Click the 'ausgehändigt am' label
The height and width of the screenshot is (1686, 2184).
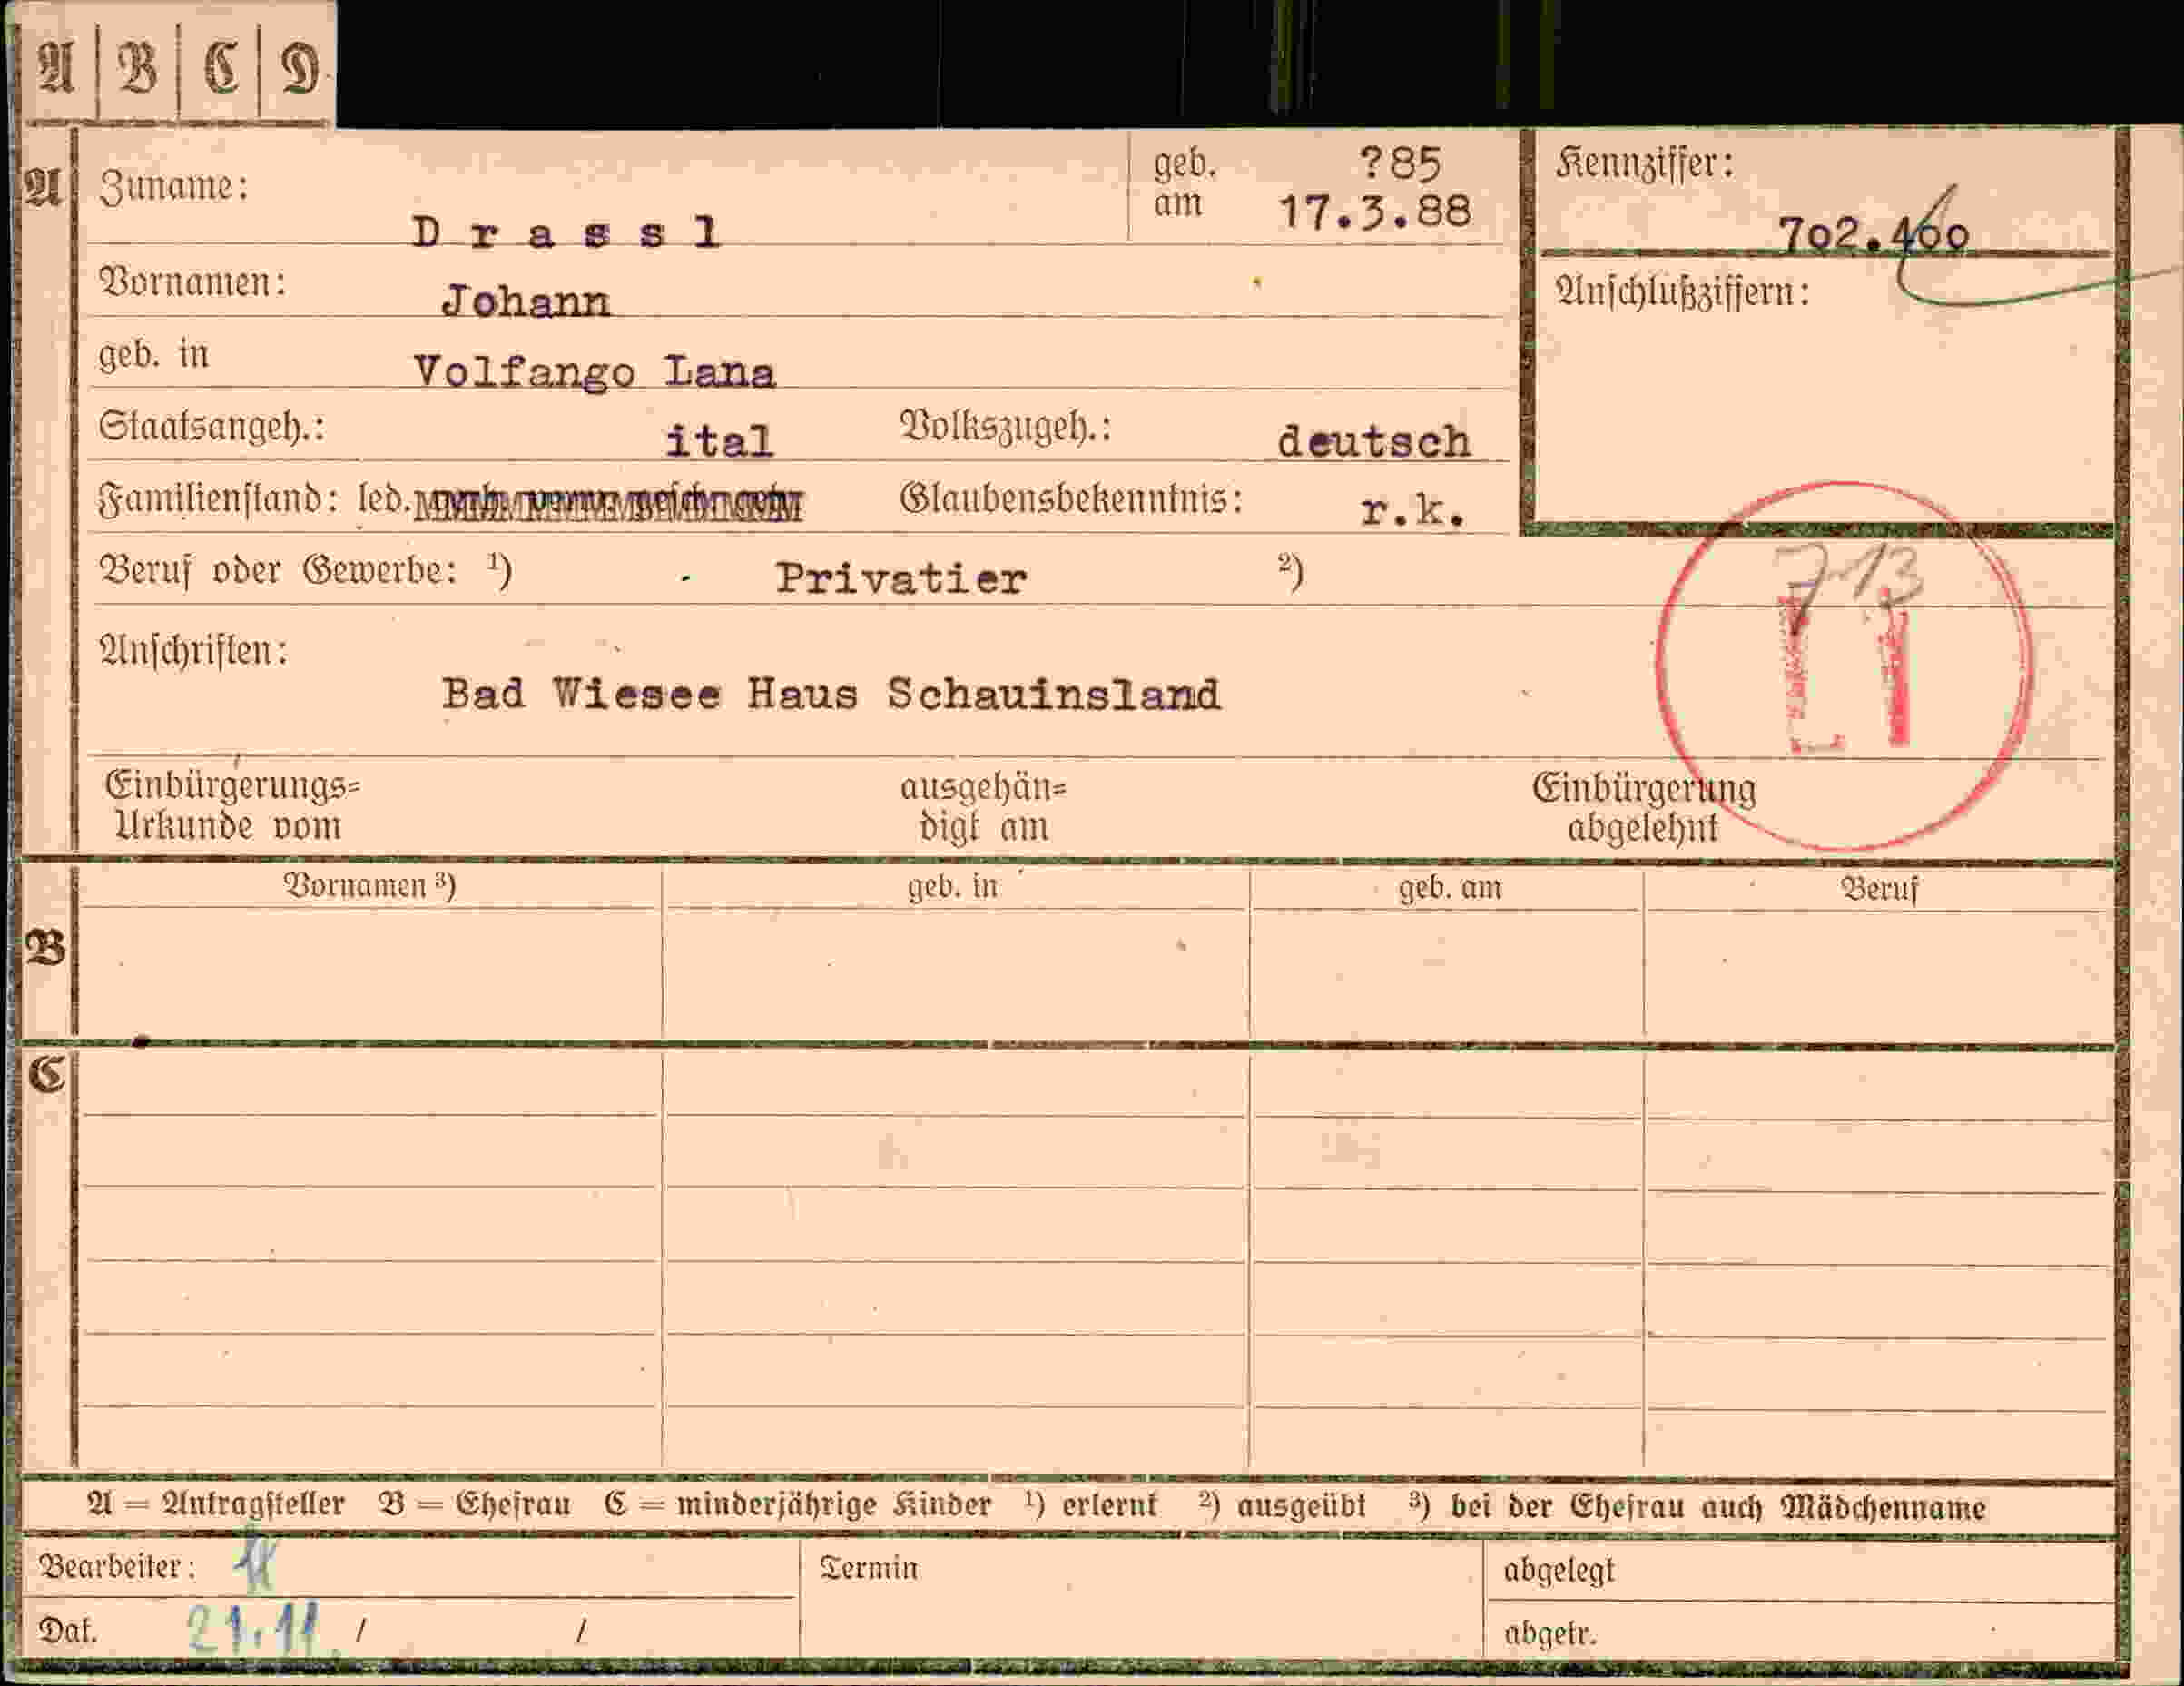[984, 807]
